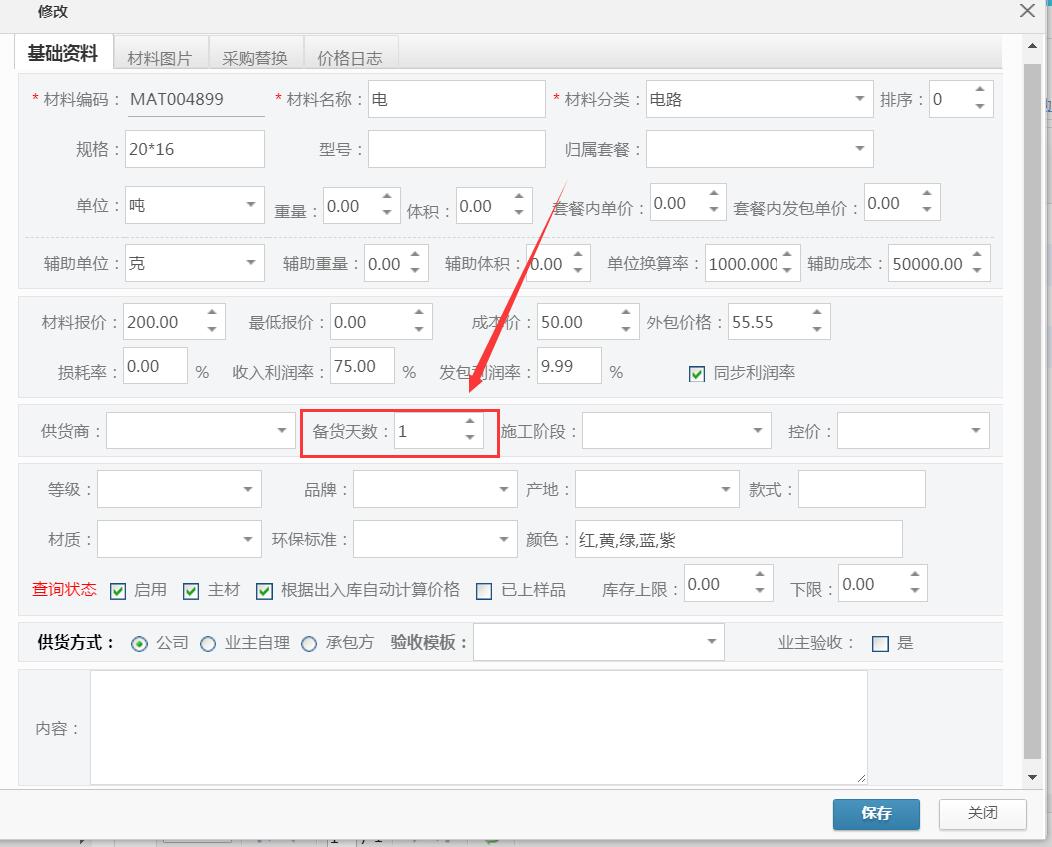Close the 修改 dialog with X icon
The width and height of the screenshot is (1052, 847).
click(x=1026, y=12)
